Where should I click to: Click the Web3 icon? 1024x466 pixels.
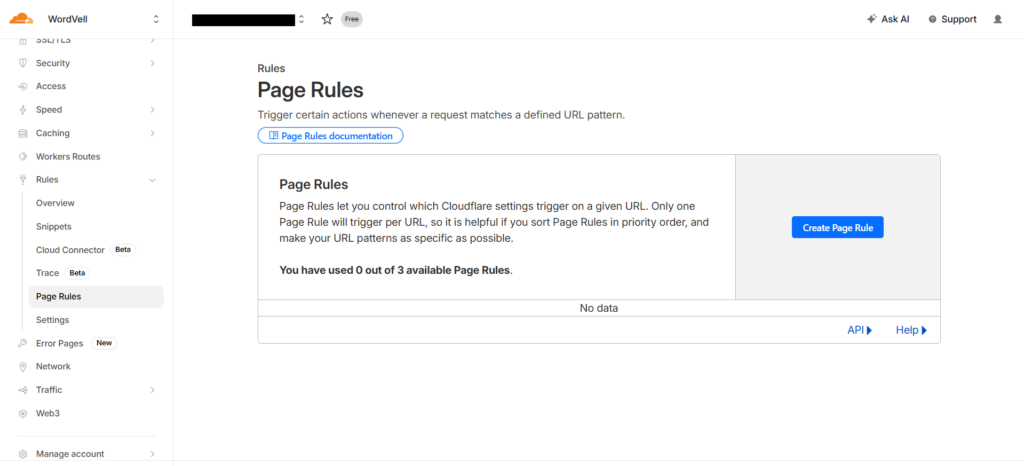[23, 413]
